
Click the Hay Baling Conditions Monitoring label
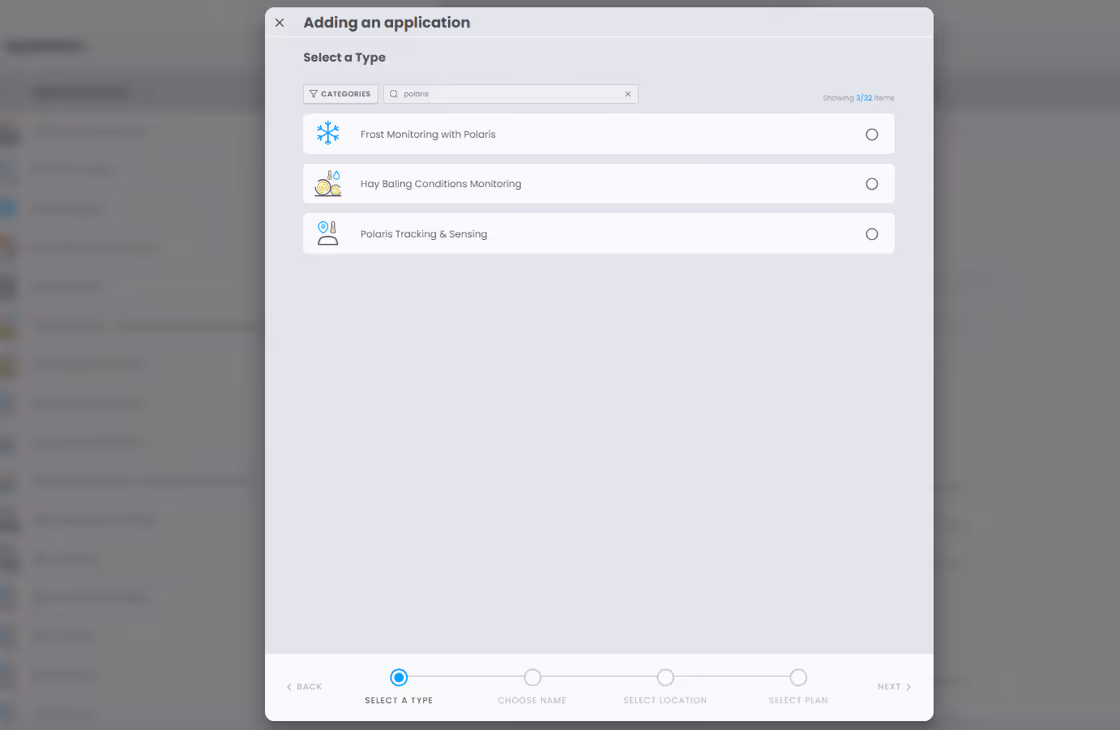(x=441, y=184)
